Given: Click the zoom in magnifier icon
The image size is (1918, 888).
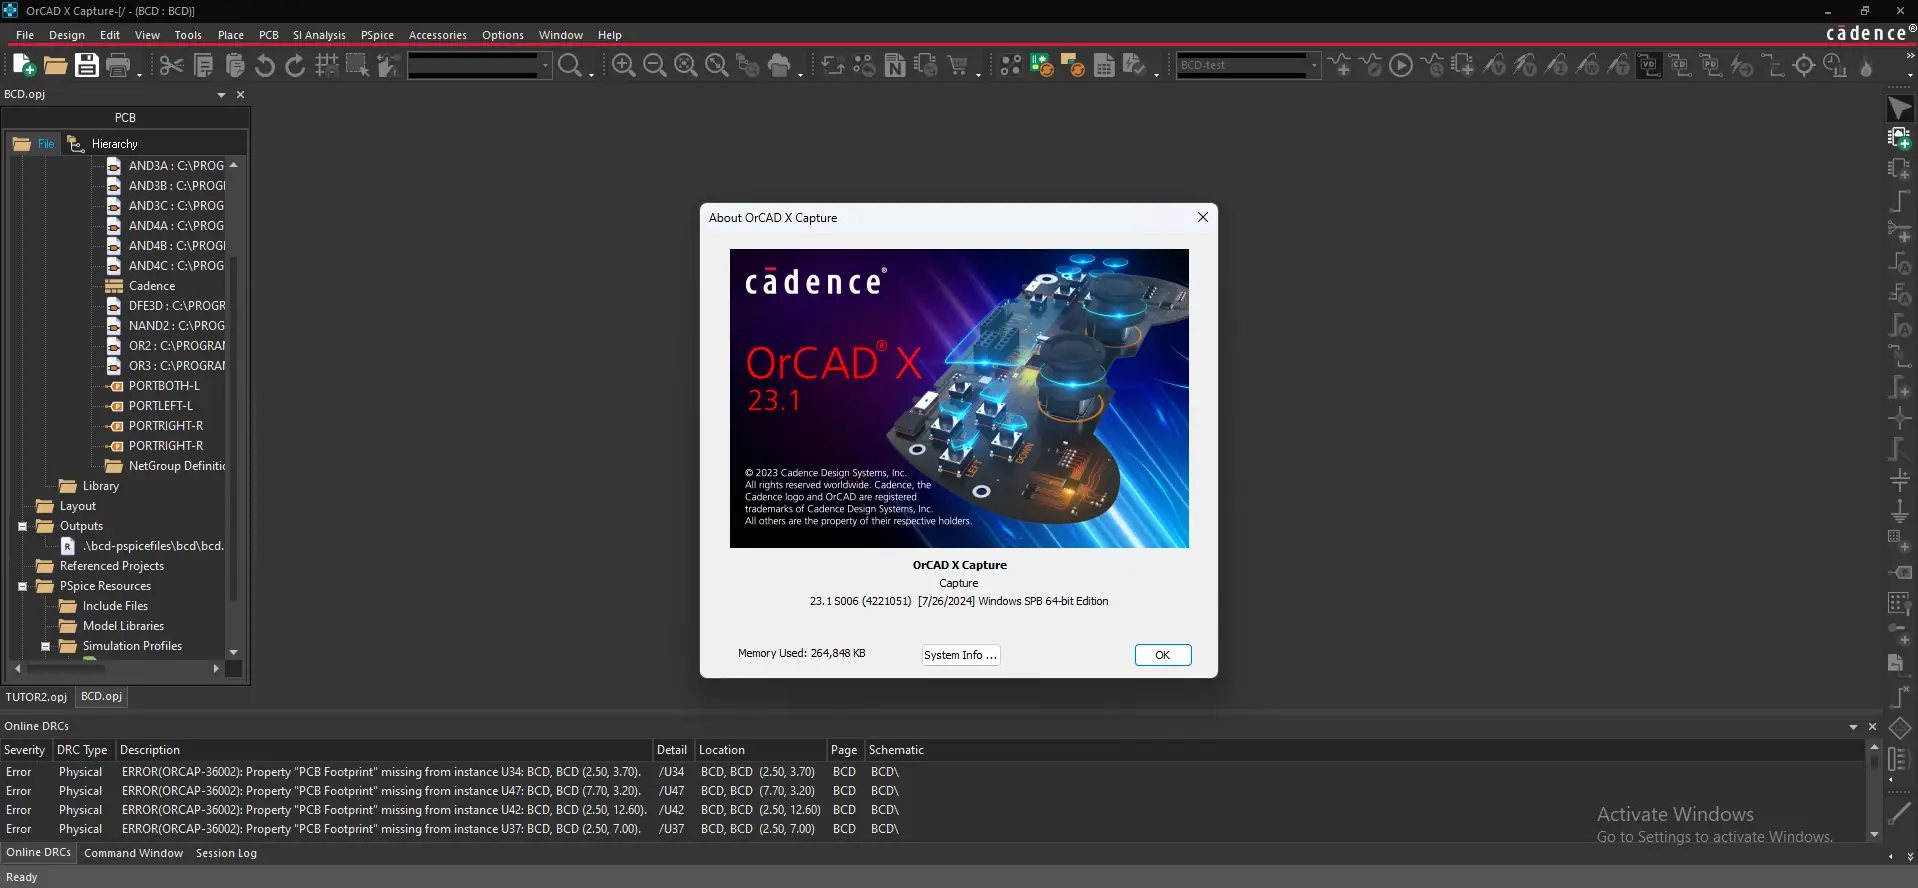Looking at the screenshot, I should (623, 66).
